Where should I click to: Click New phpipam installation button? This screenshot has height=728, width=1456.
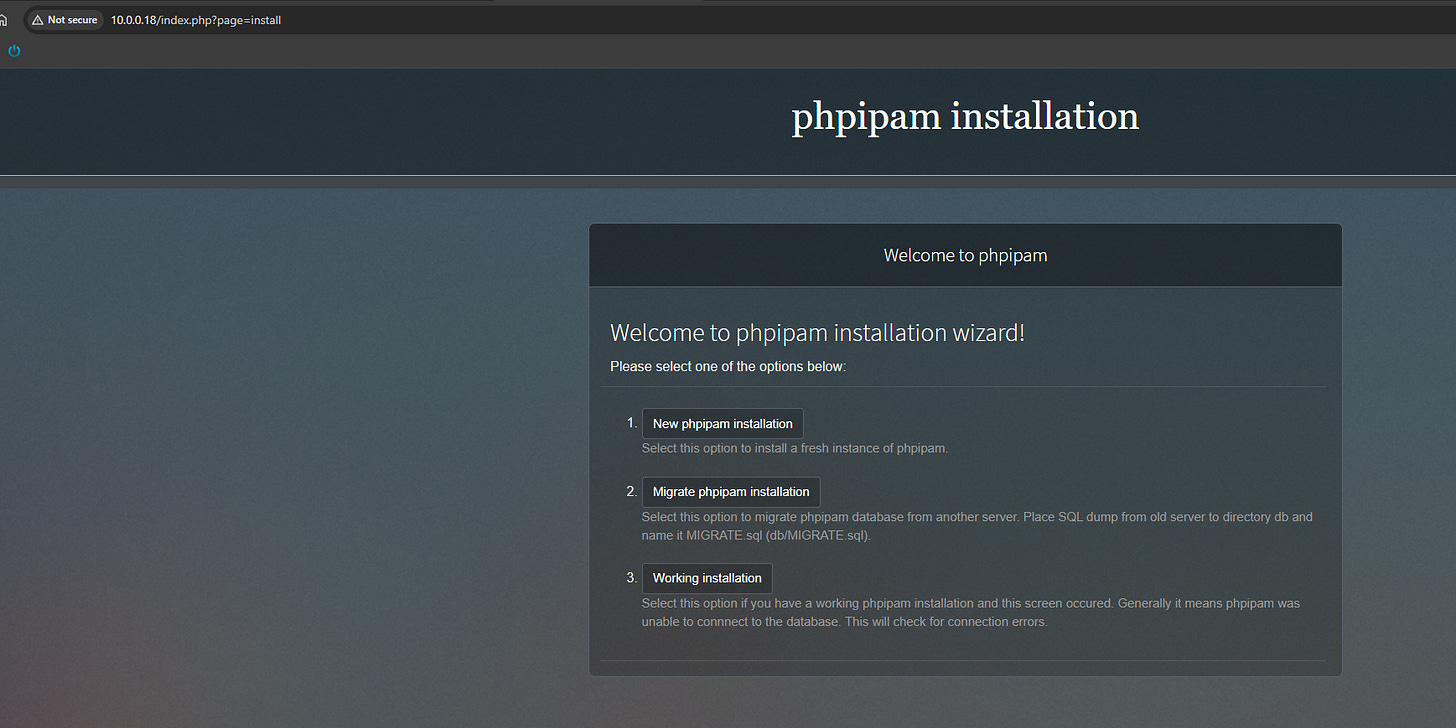coord(722,424)
